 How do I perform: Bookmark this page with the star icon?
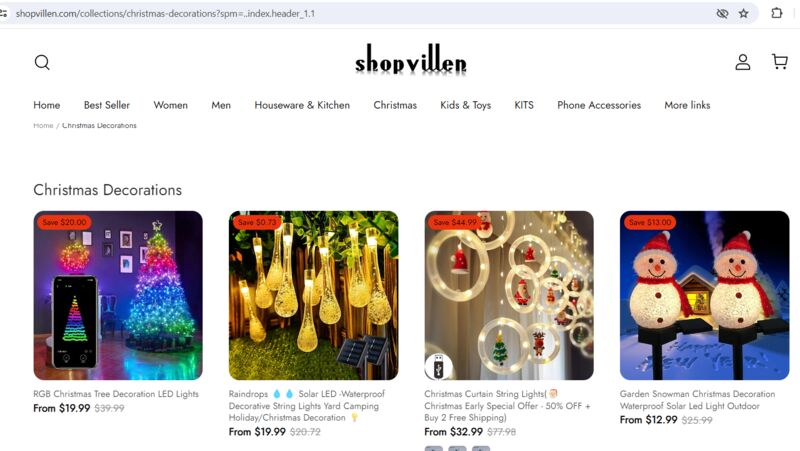(743, 13)
